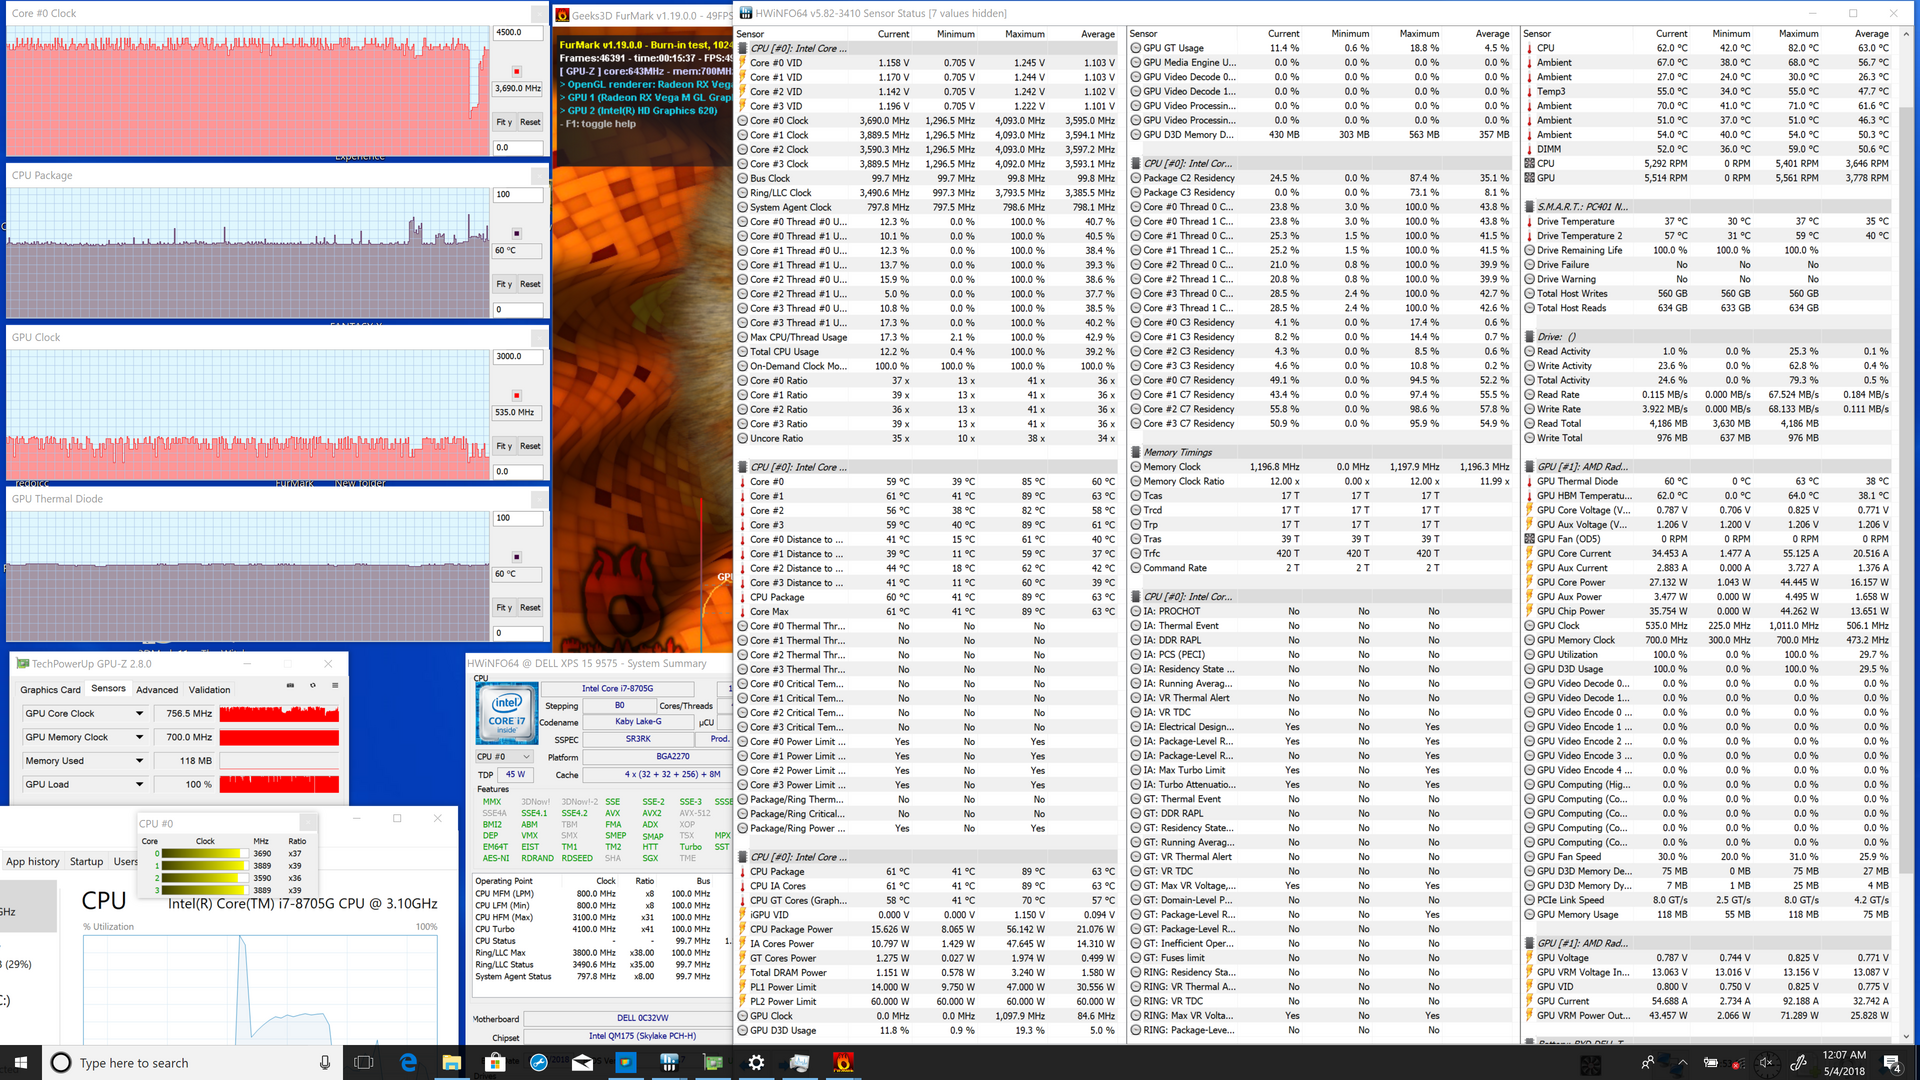This screenshot has width=1920, height=1080.
Task: Select GPU Chip Power sensor row
Action: (1707, 612)
